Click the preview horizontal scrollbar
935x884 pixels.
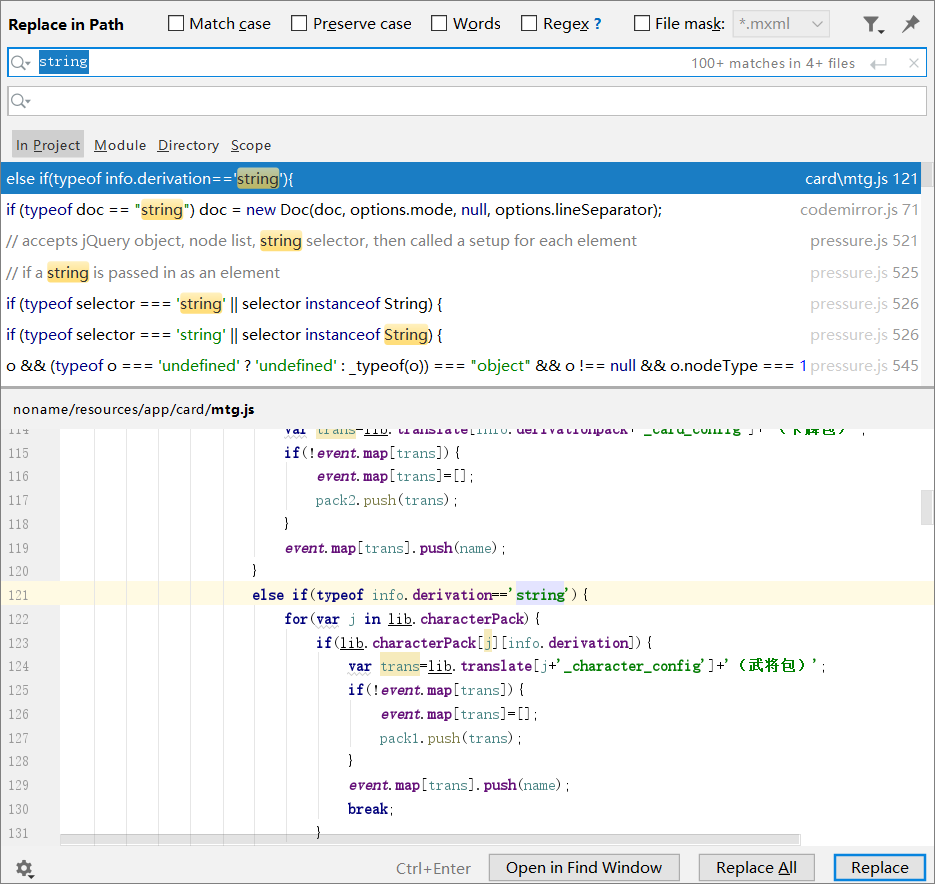[430, 840]
